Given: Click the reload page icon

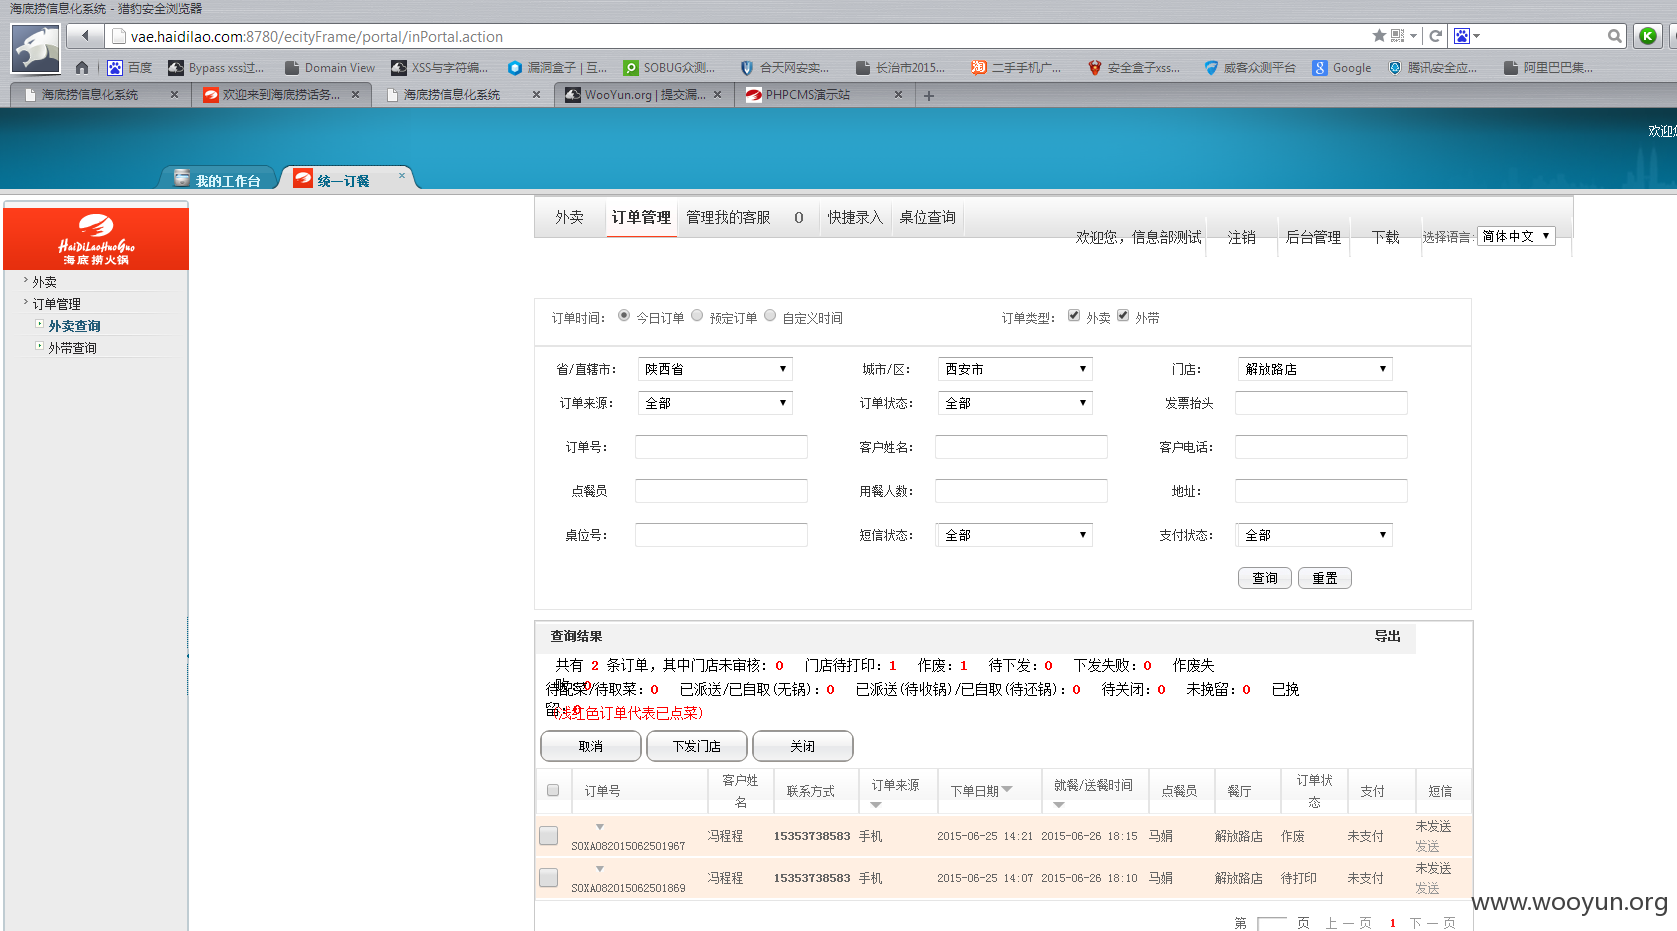Looking at the screenshot, I should [x=1436, y=36].
